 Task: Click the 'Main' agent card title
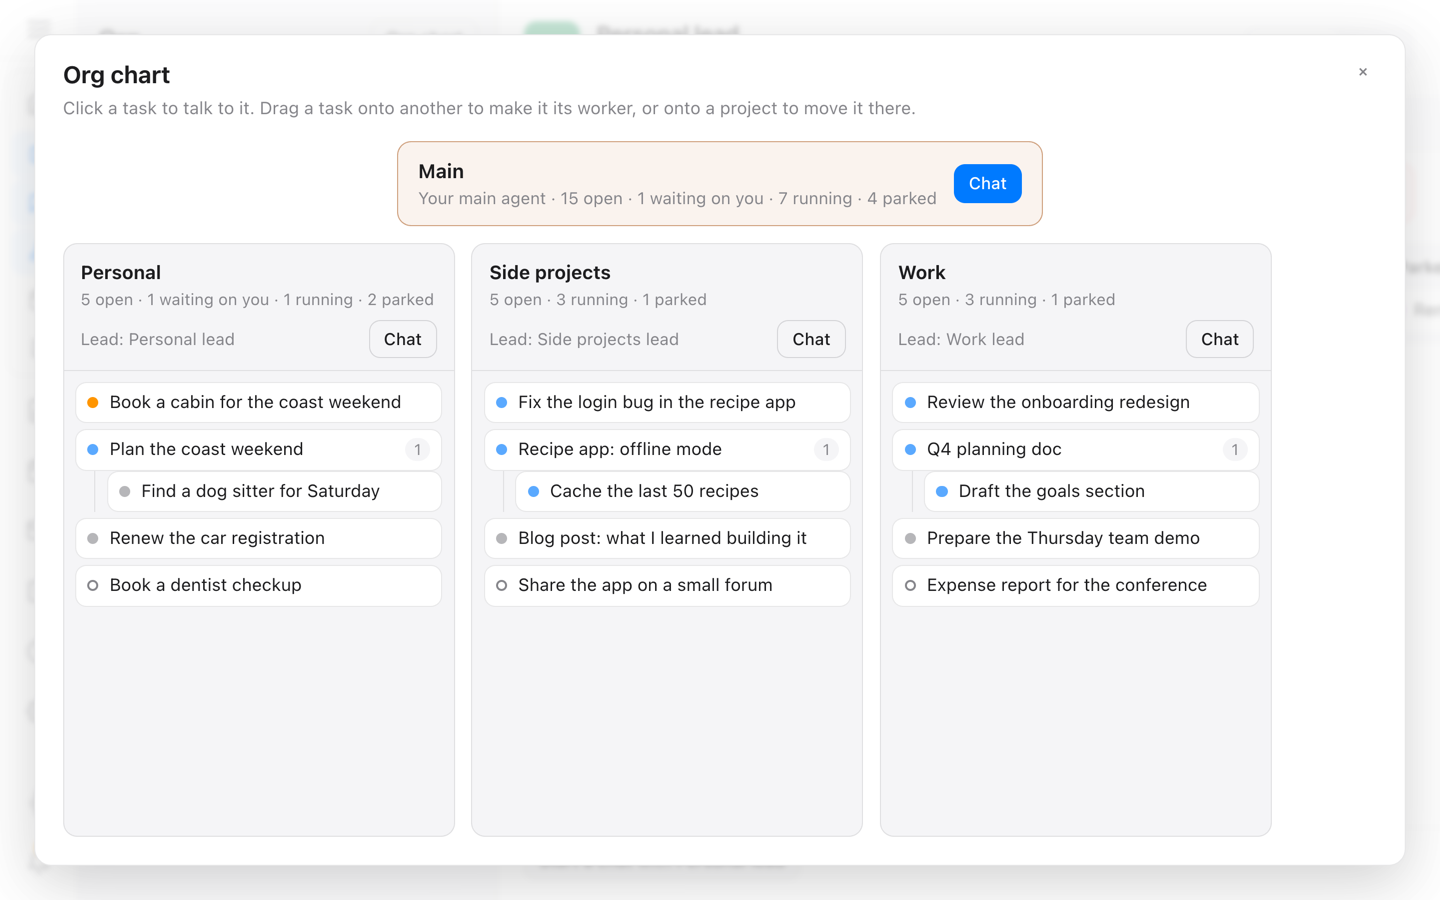441,171
